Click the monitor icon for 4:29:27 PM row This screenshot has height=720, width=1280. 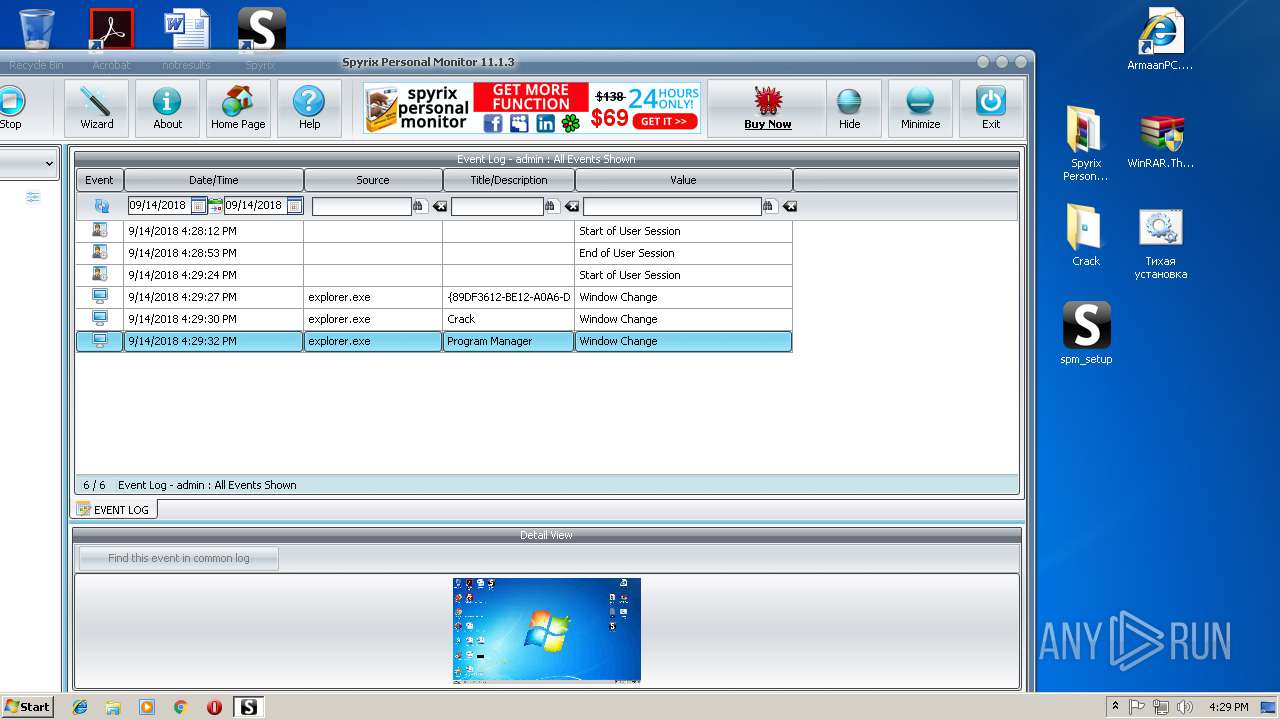coord(100,297)
